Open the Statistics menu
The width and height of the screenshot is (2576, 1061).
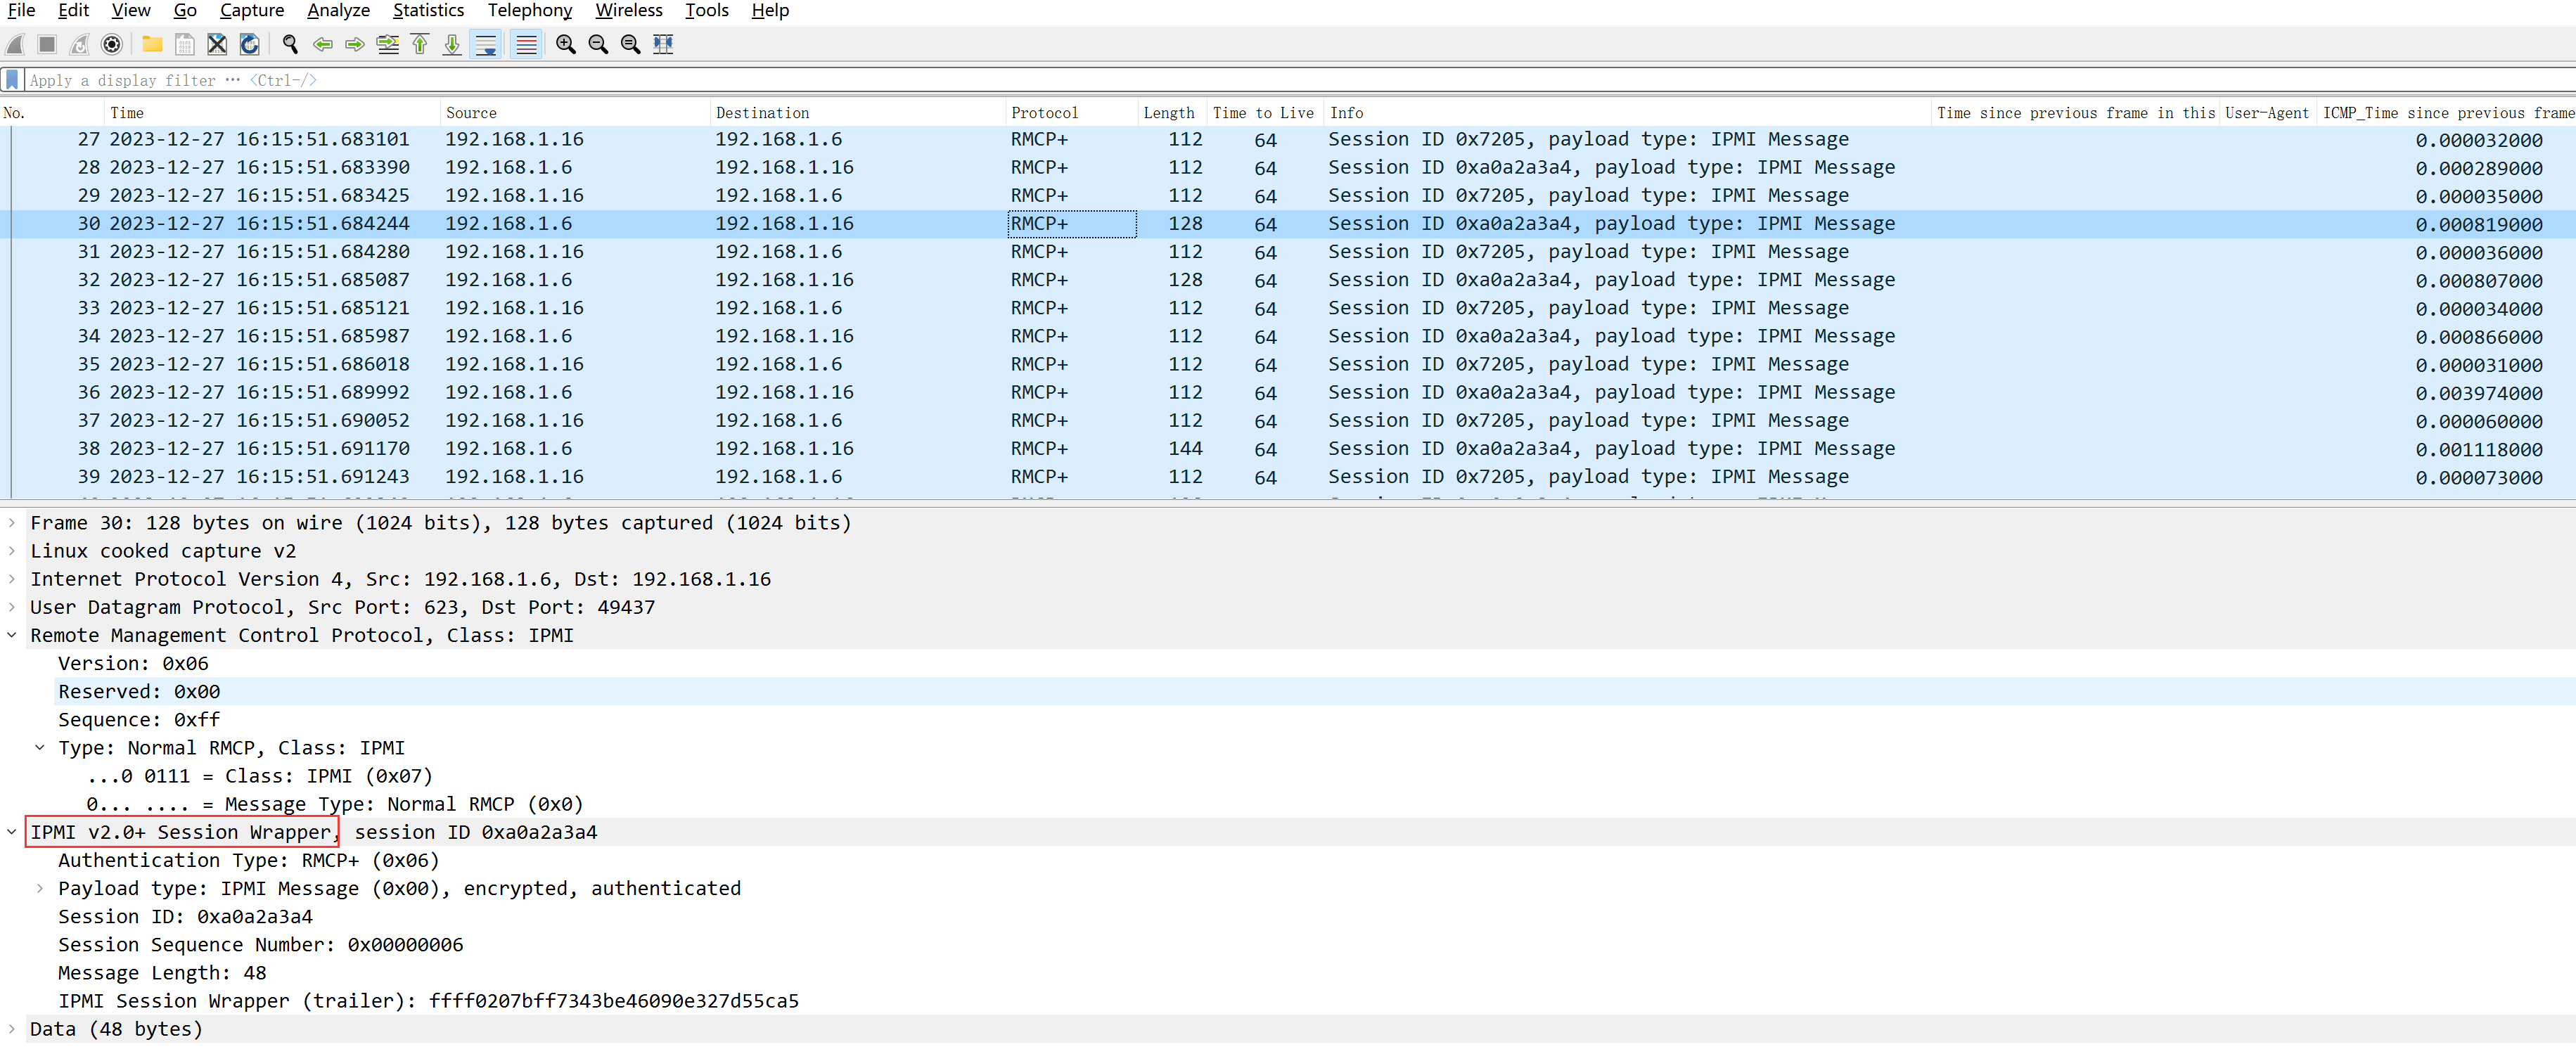pos(427,11)
